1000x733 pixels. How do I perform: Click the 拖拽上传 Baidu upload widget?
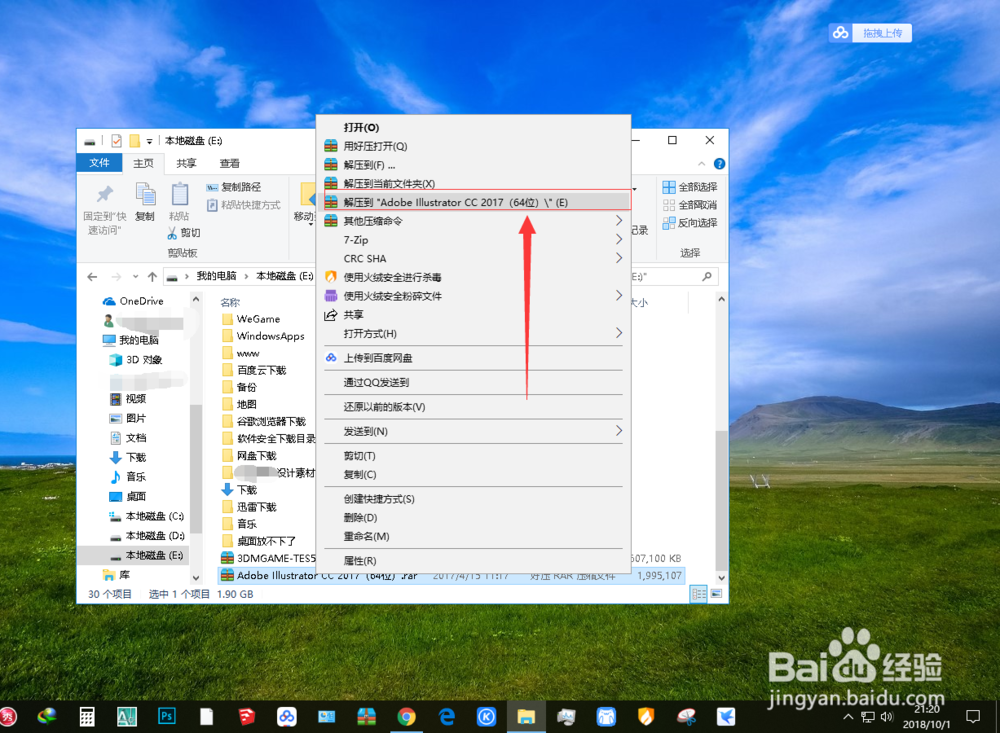coord(871,33)
